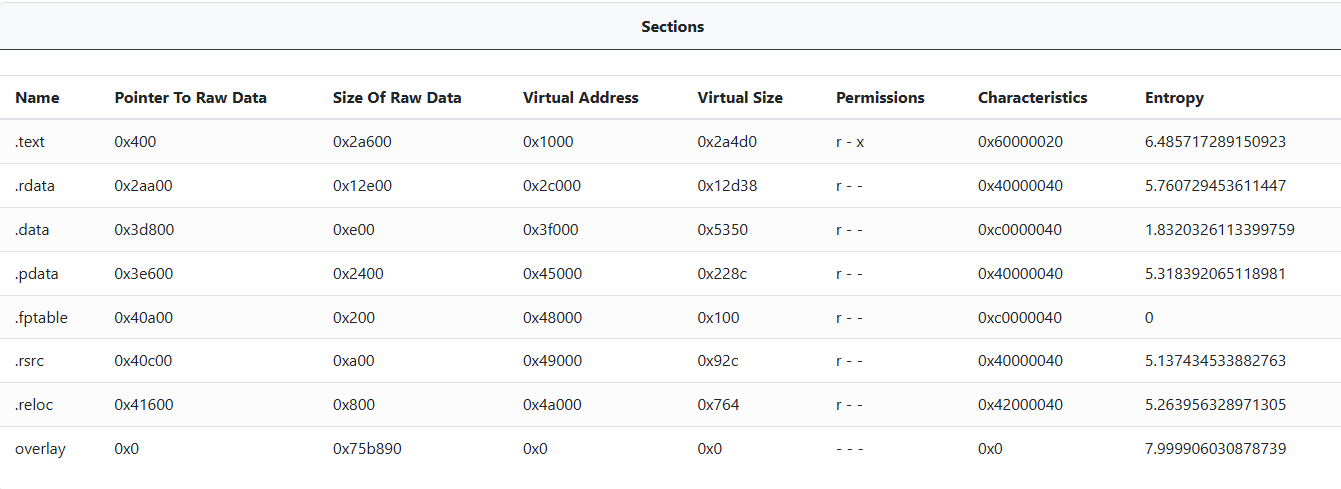1341x489 pixels.
Task: Click the overlay raw data size 0x75b890
Action: point(367,449)
